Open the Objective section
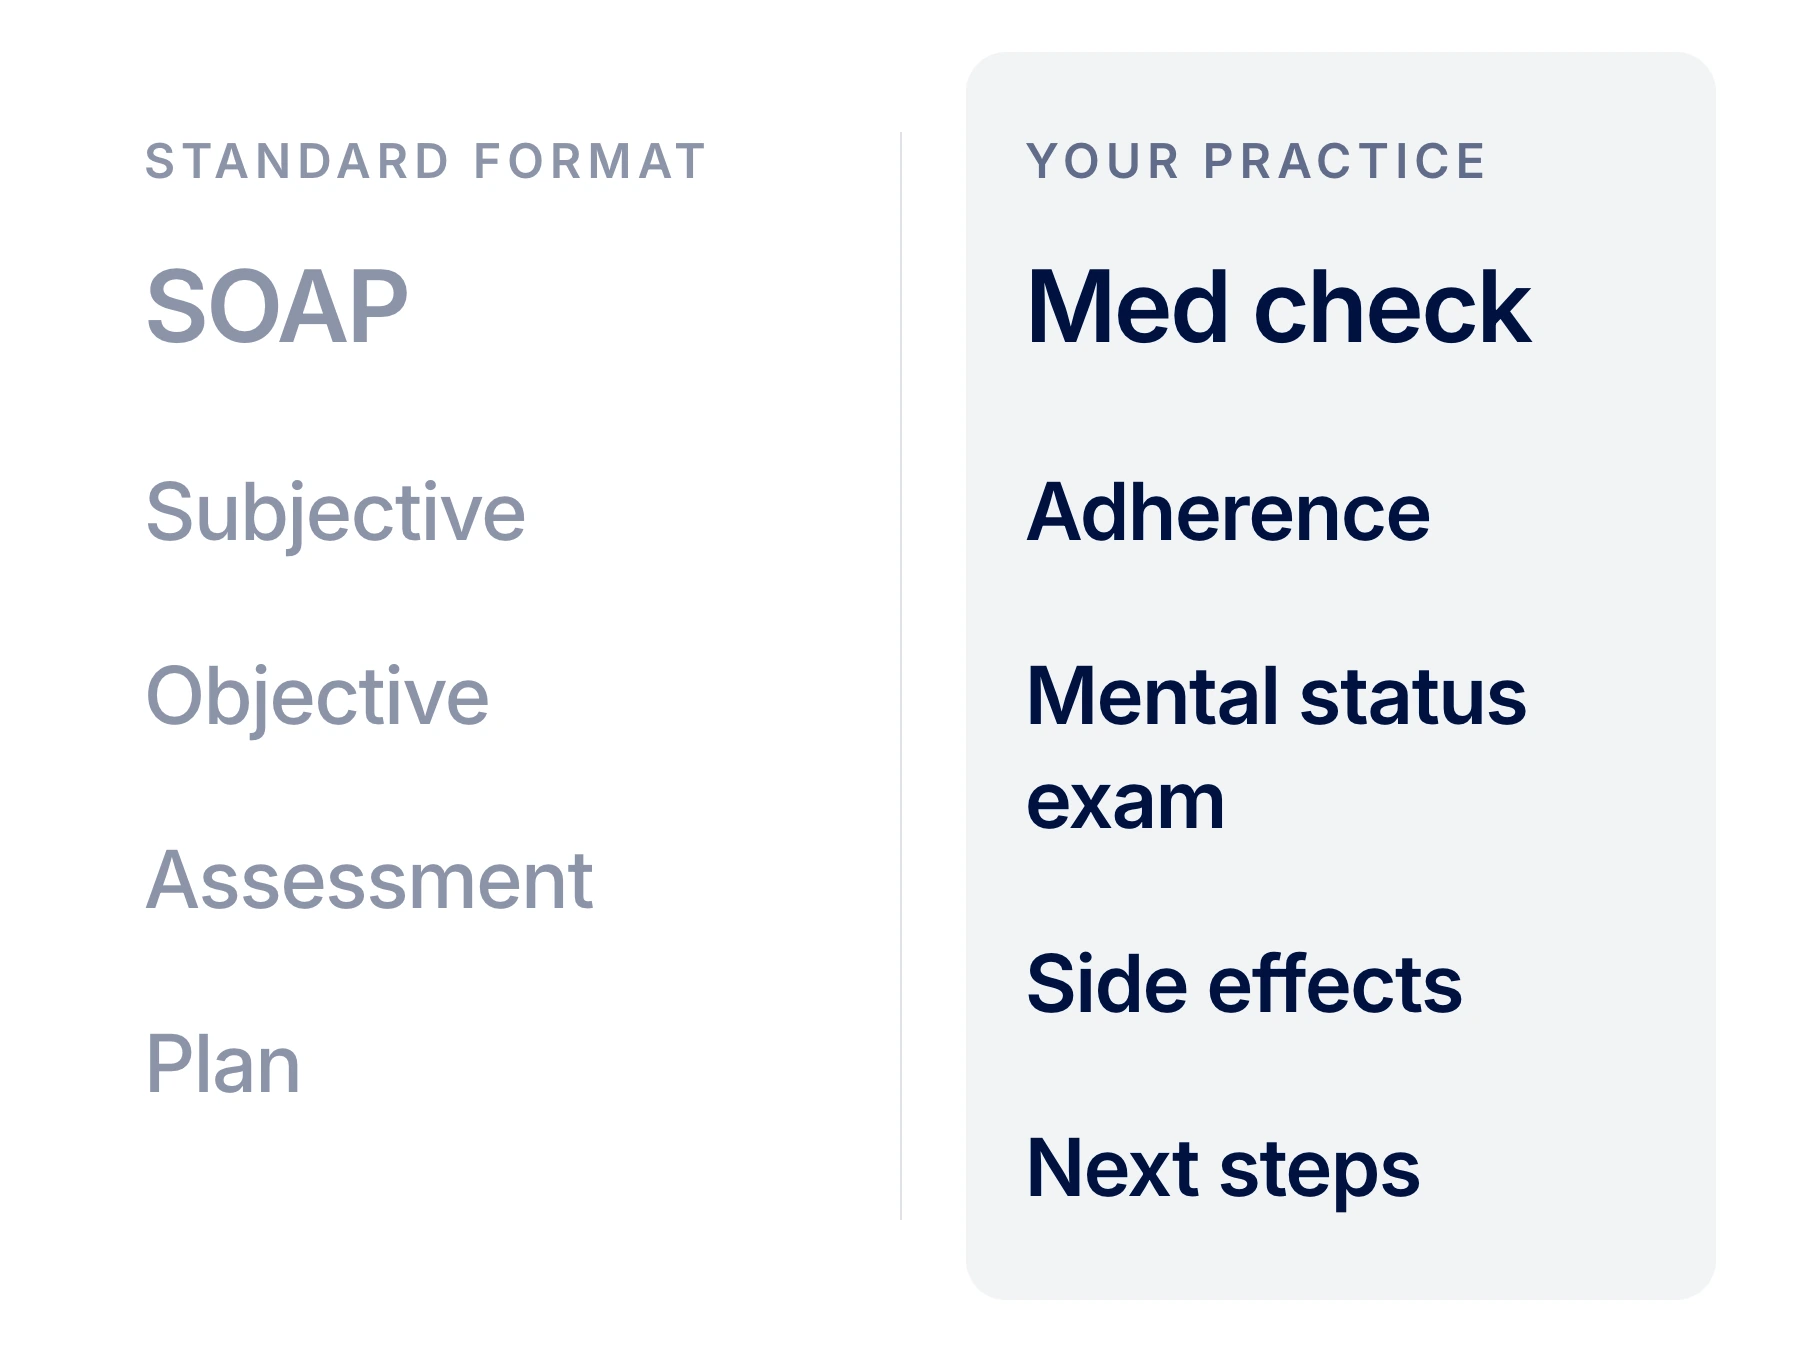Screen dimensions: 1800x1350 point(317,698)
